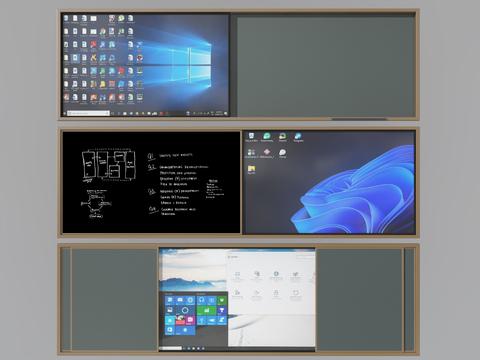Open the cyan People tile in Start menu
480x360 pixels.
tap(170, 320)
